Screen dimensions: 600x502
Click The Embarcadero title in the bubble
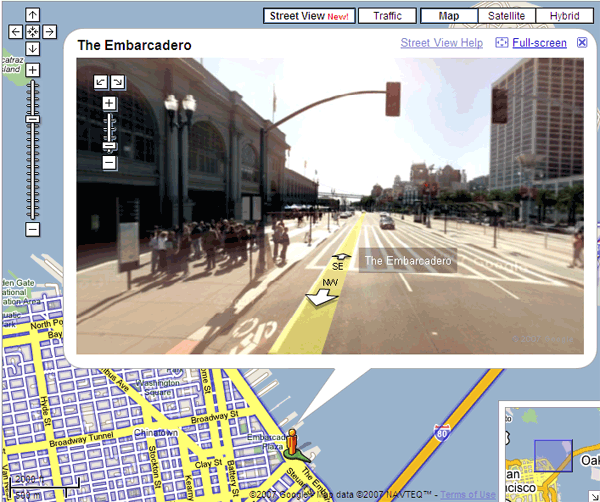(x=134, y=45)
